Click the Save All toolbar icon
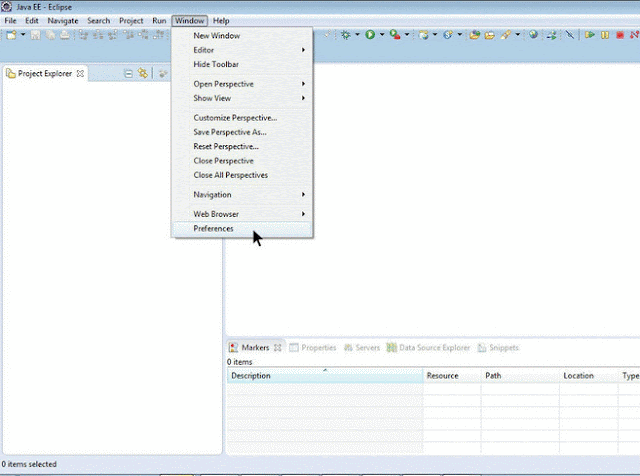This screenshot has height=476, width=640. point(51,35)
